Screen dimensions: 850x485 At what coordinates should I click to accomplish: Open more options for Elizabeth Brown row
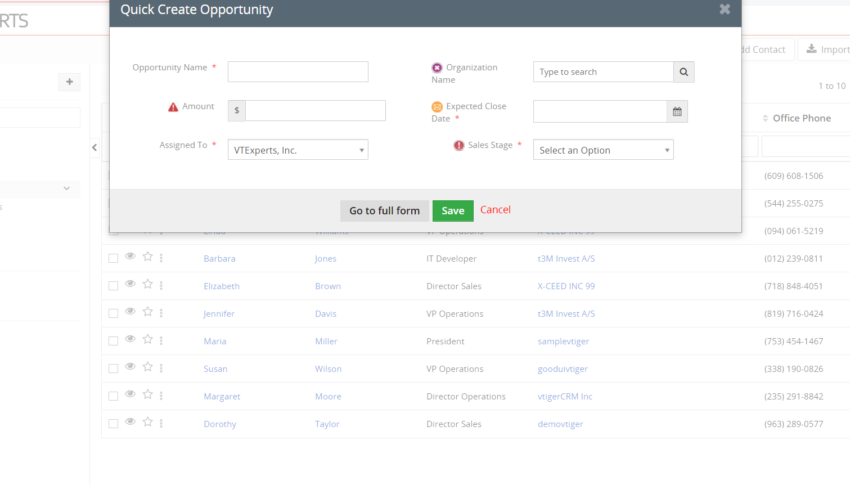point(162,286)
